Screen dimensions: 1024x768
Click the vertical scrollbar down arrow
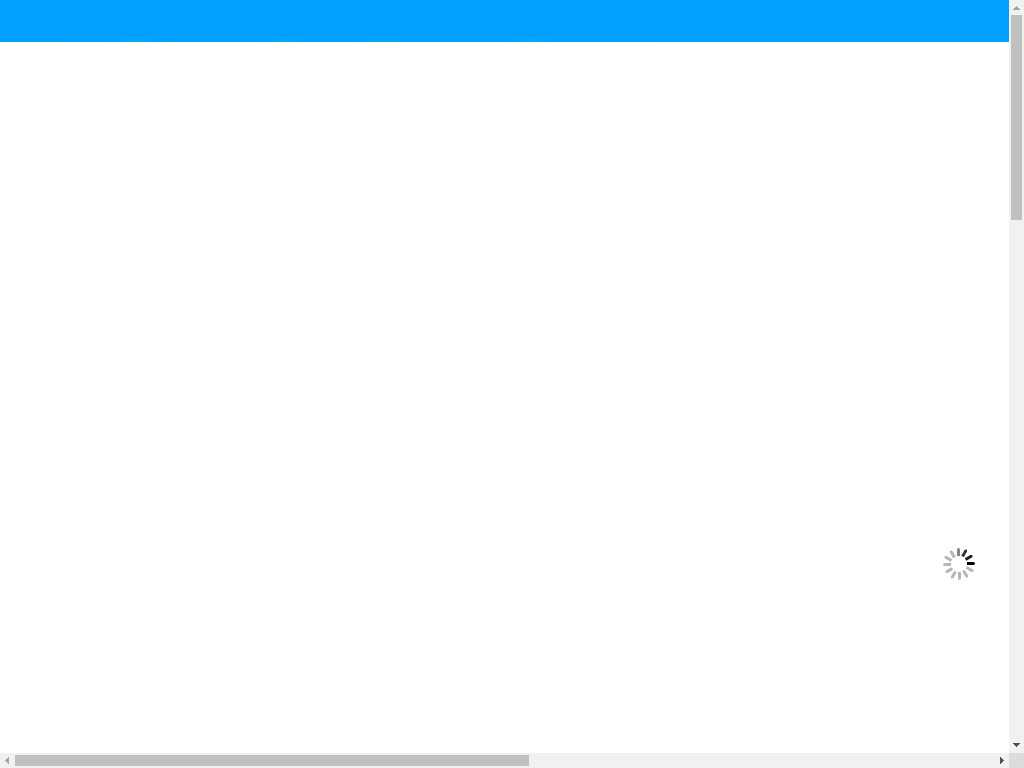coord(1016,745)
